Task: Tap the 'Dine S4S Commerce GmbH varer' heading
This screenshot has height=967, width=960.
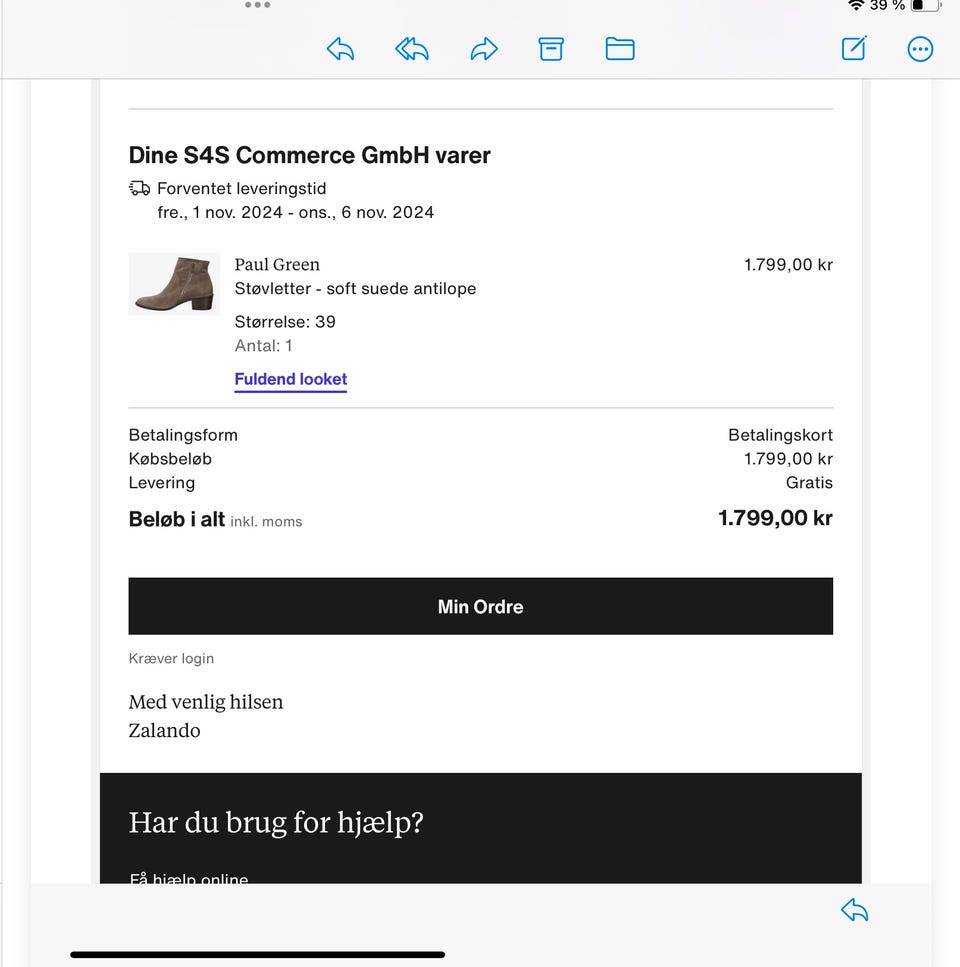Action: tap(310, 156)
